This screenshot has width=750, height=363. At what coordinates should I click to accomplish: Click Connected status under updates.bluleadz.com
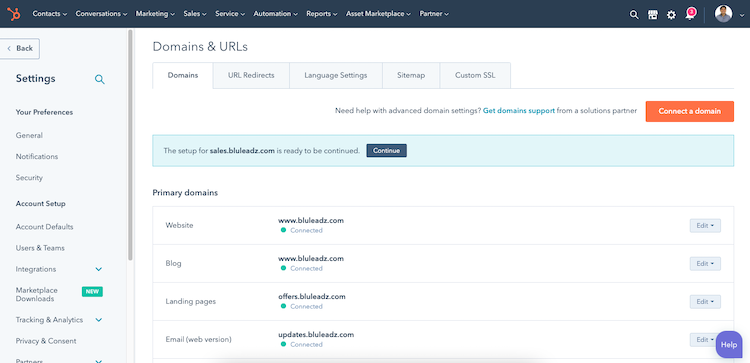point(306,344)
